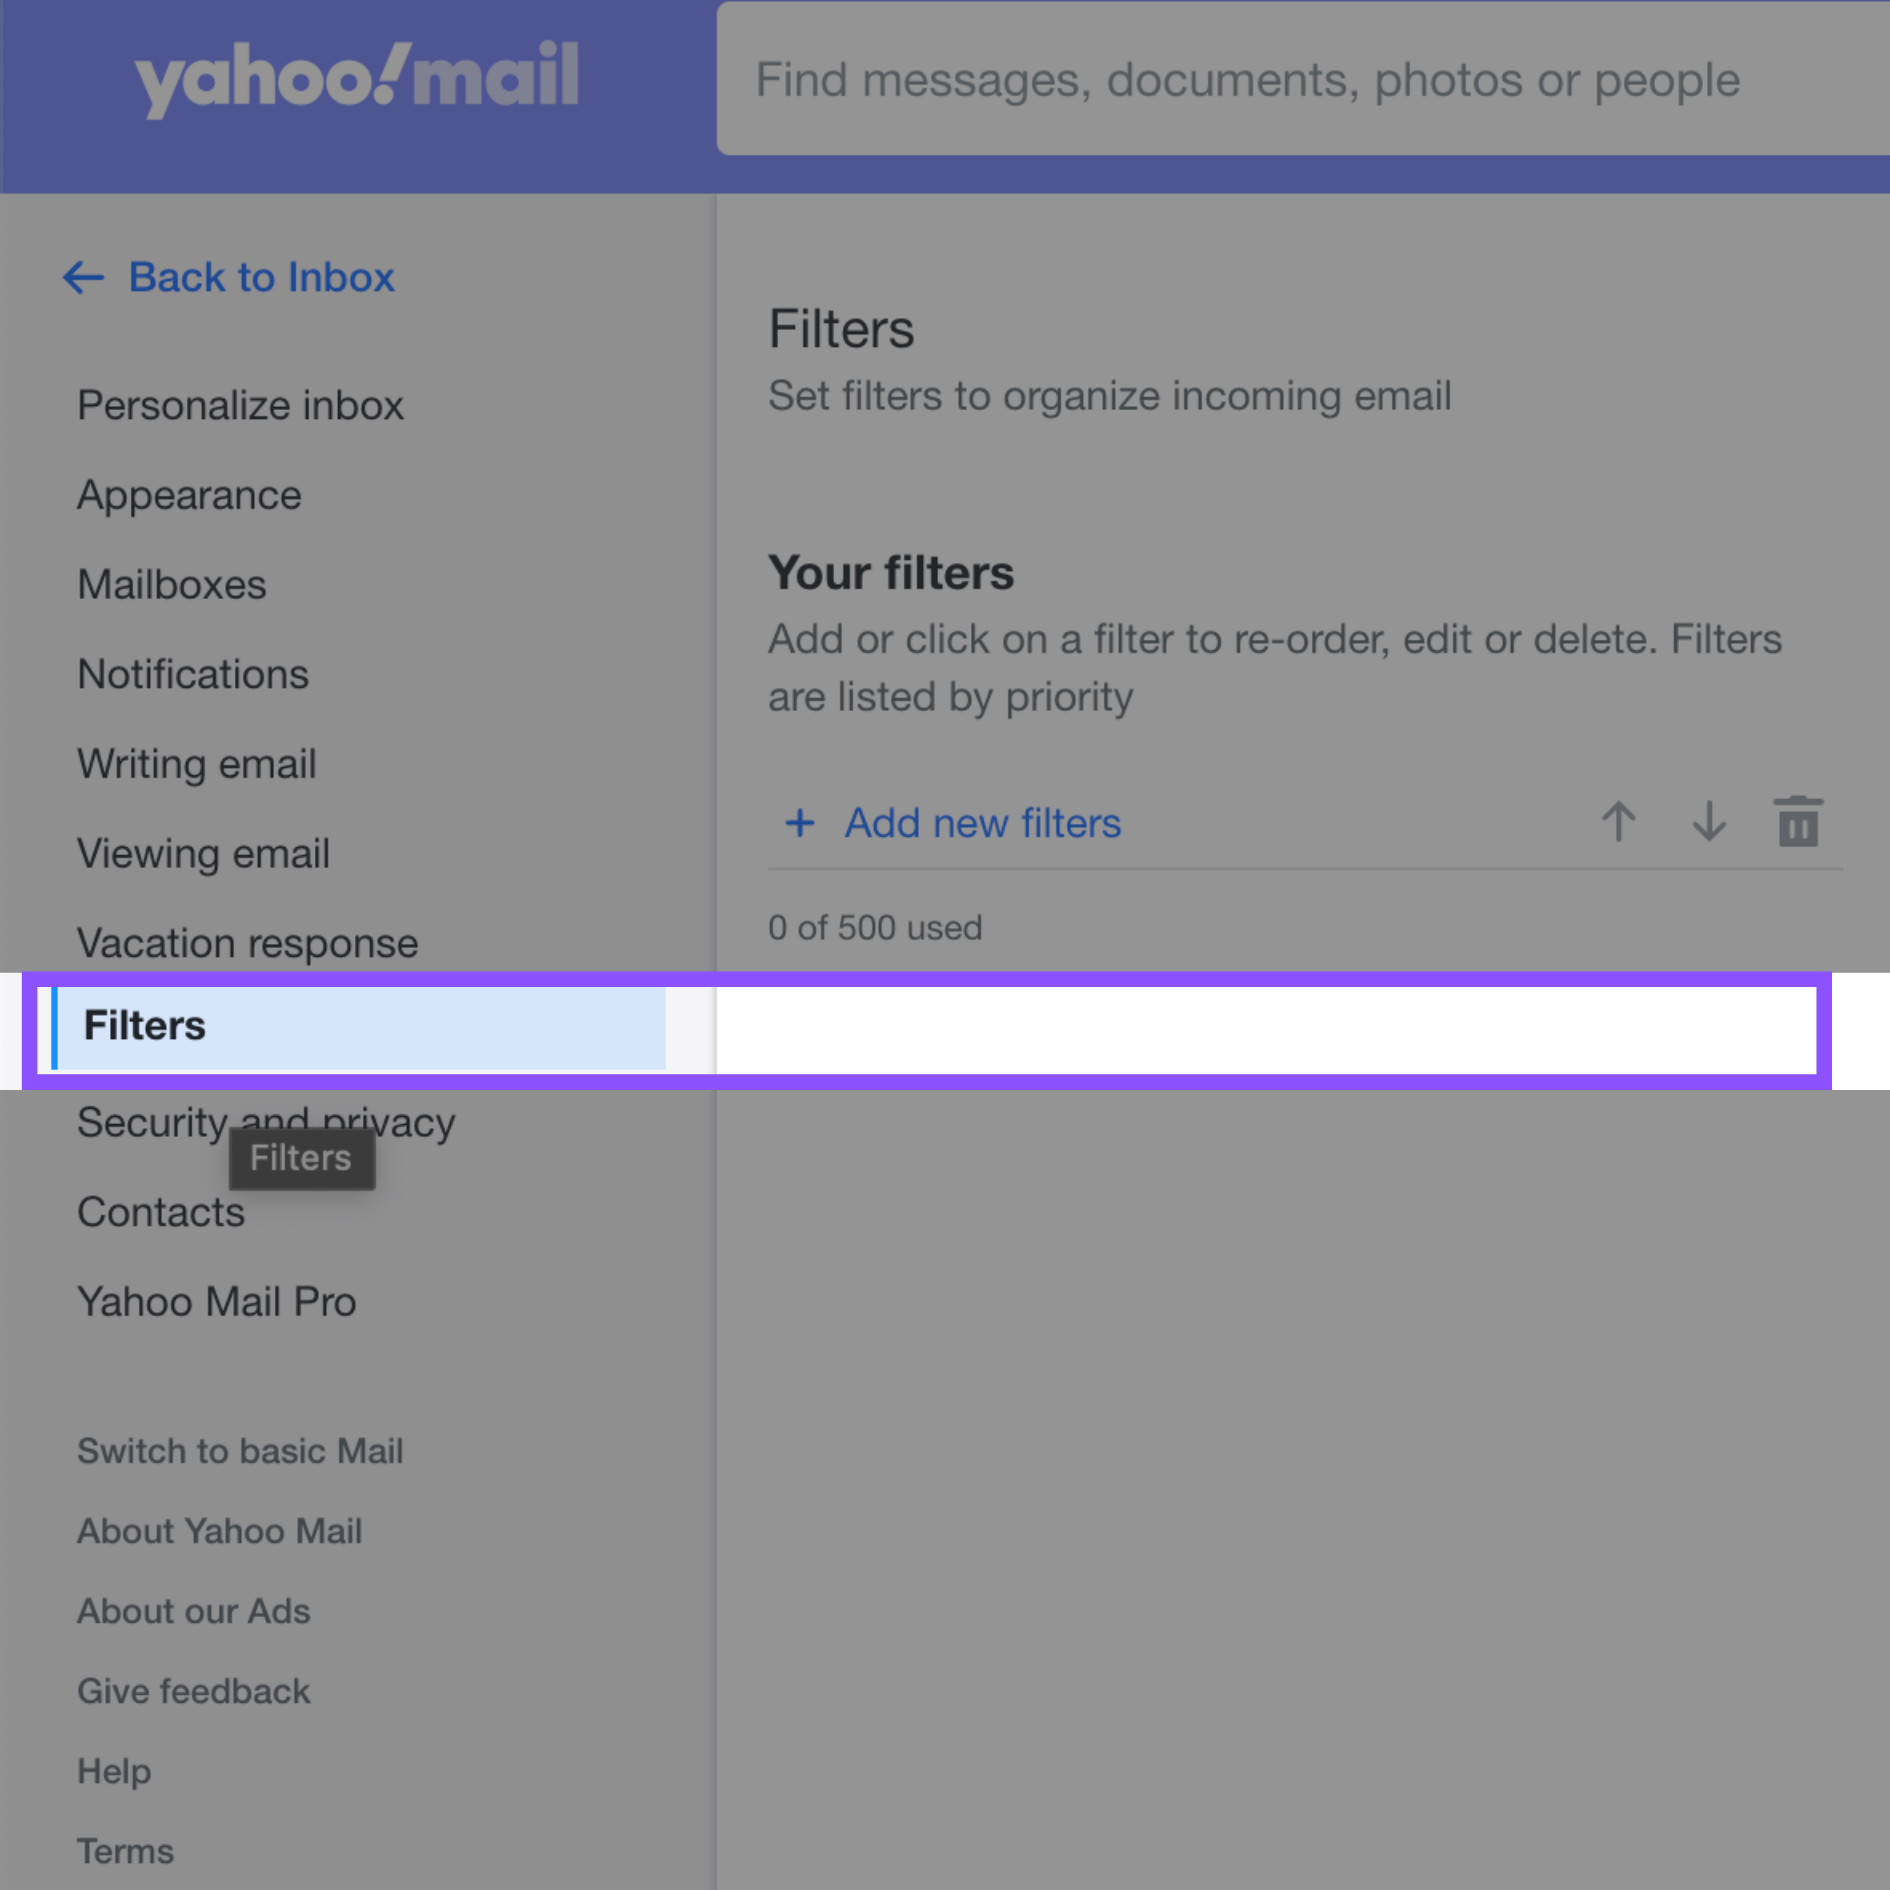Delete filter using the trash icon
The height and width of the screenshot is (1890, 1890).
point(1798,822)
